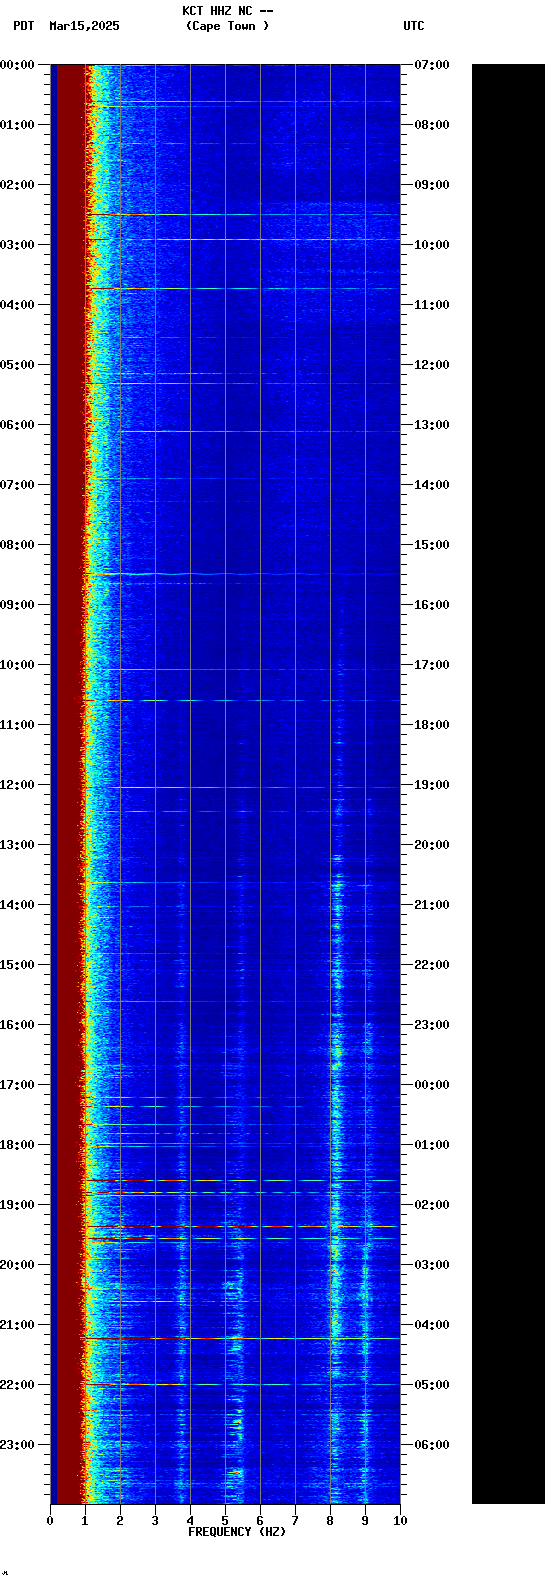Click the 06:00 label on the PDT axis

pos(17,425)
